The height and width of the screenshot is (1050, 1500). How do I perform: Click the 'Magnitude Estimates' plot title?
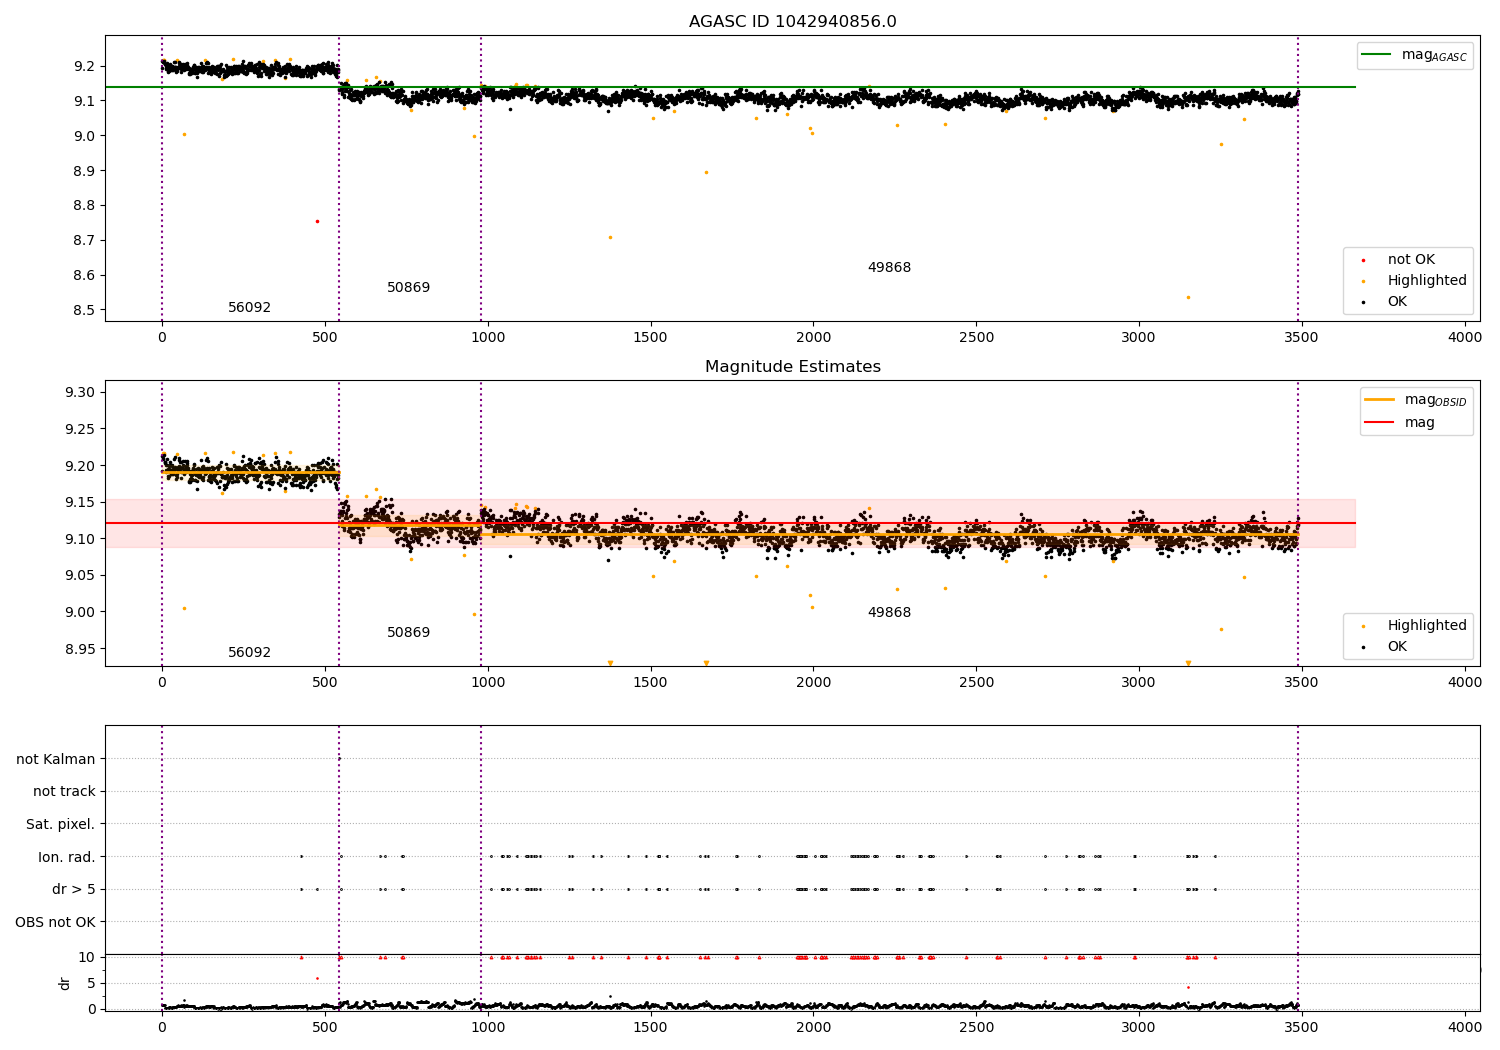coord(793,367)
